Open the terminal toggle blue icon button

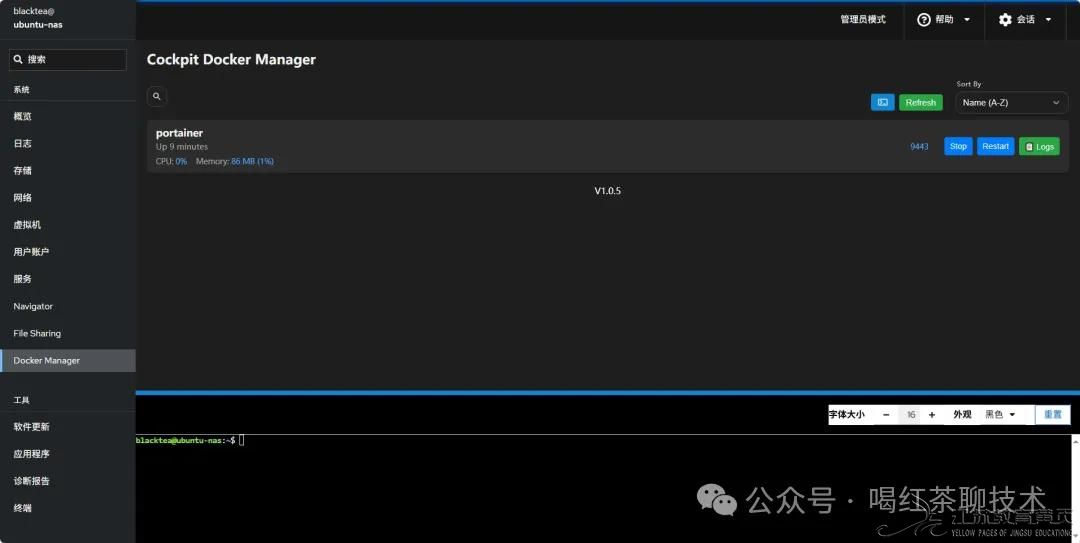(882, 102)
